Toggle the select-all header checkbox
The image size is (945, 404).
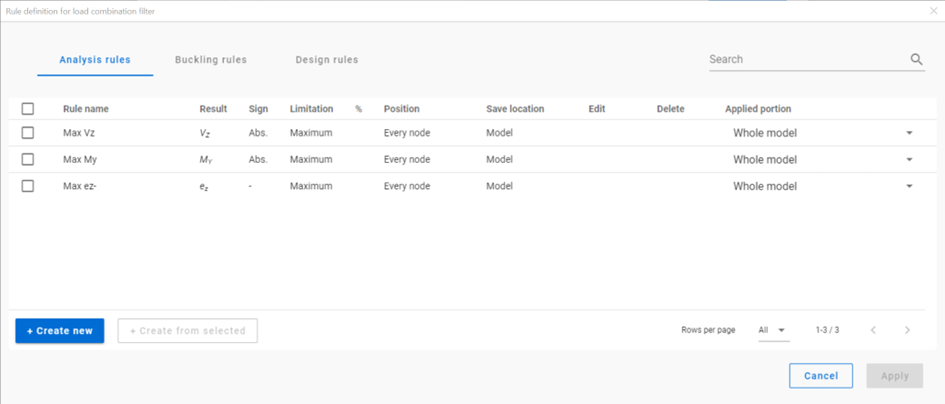point(28,109)
